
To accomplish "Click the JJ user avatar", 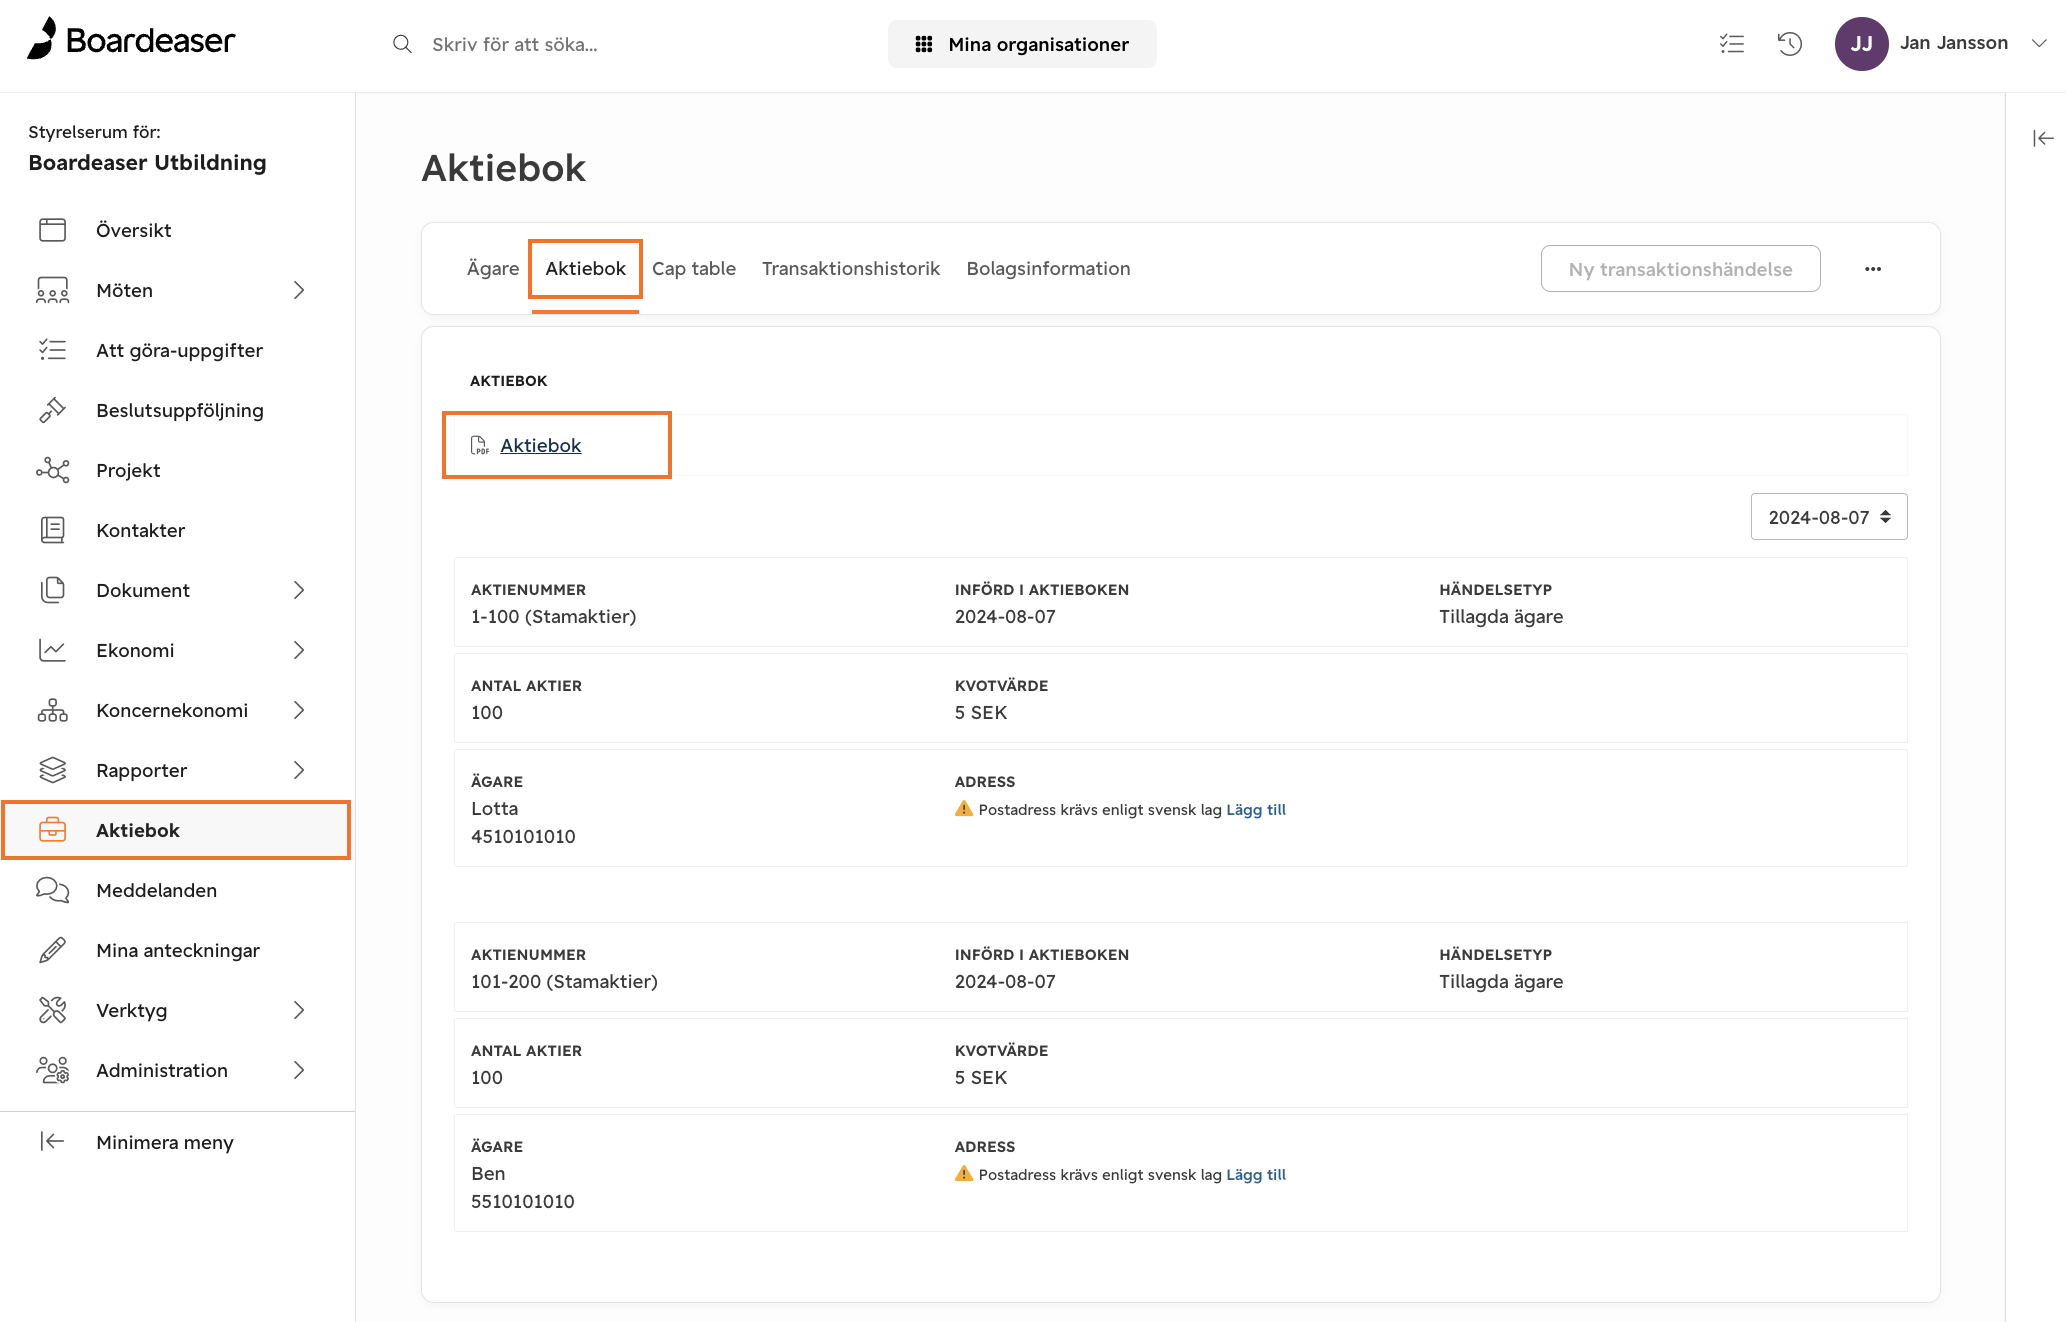I will click(x=1861, y=43).
